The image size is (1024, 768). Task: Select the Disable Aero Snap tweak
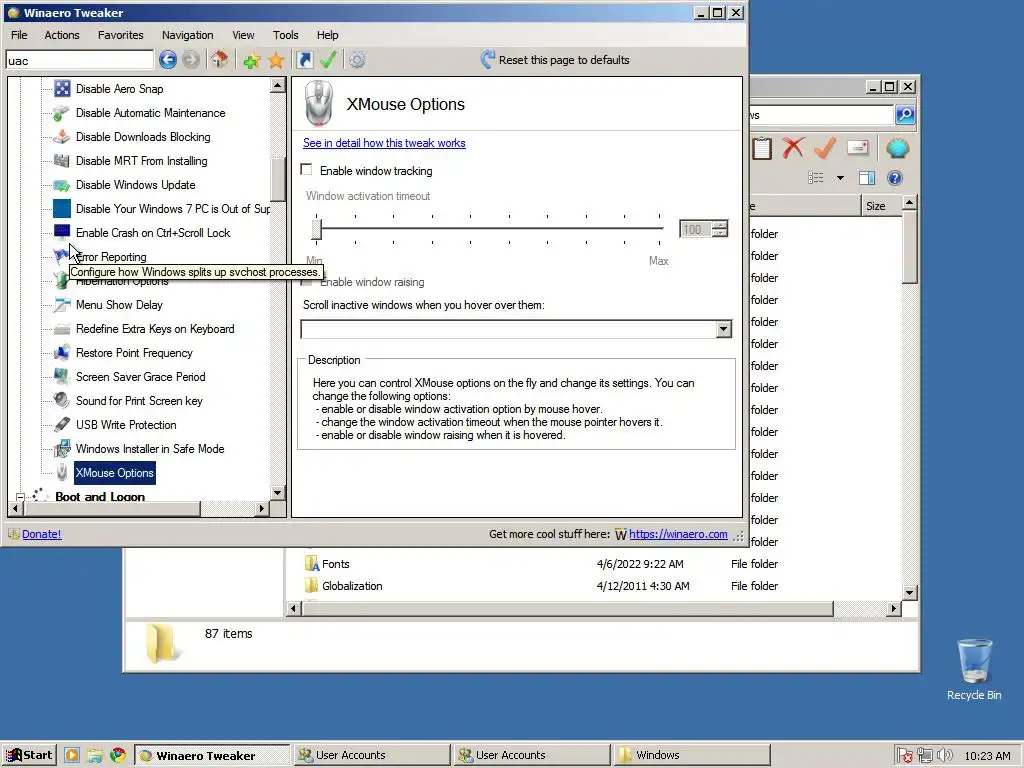coord(119,89)
